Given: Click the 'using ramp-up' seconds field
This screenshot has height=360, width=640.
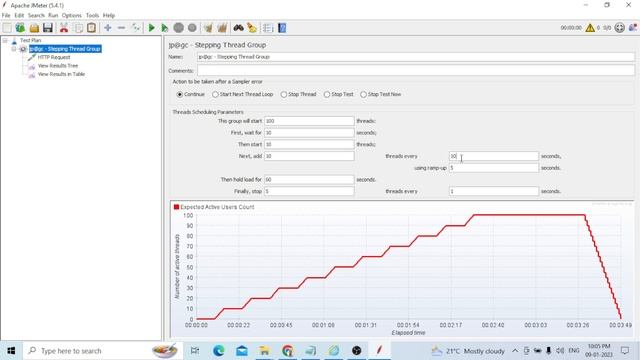Looking at the screenshot, I should click(x=493, y=168).
